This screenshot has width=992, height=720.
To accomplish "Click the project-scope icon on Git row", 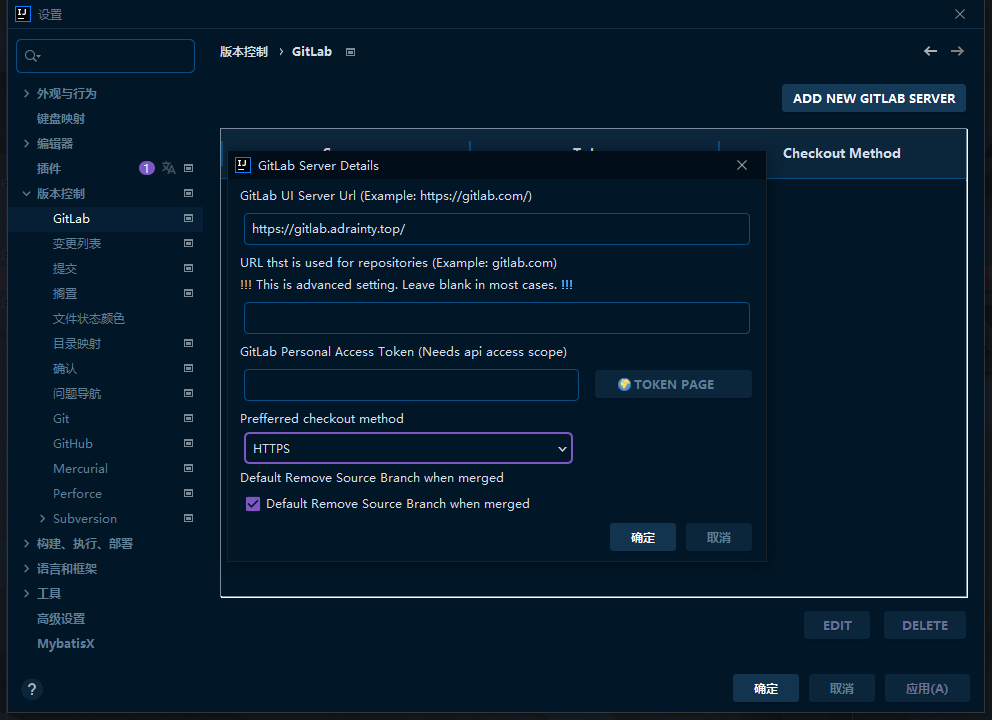I will [x=189, y=418].
